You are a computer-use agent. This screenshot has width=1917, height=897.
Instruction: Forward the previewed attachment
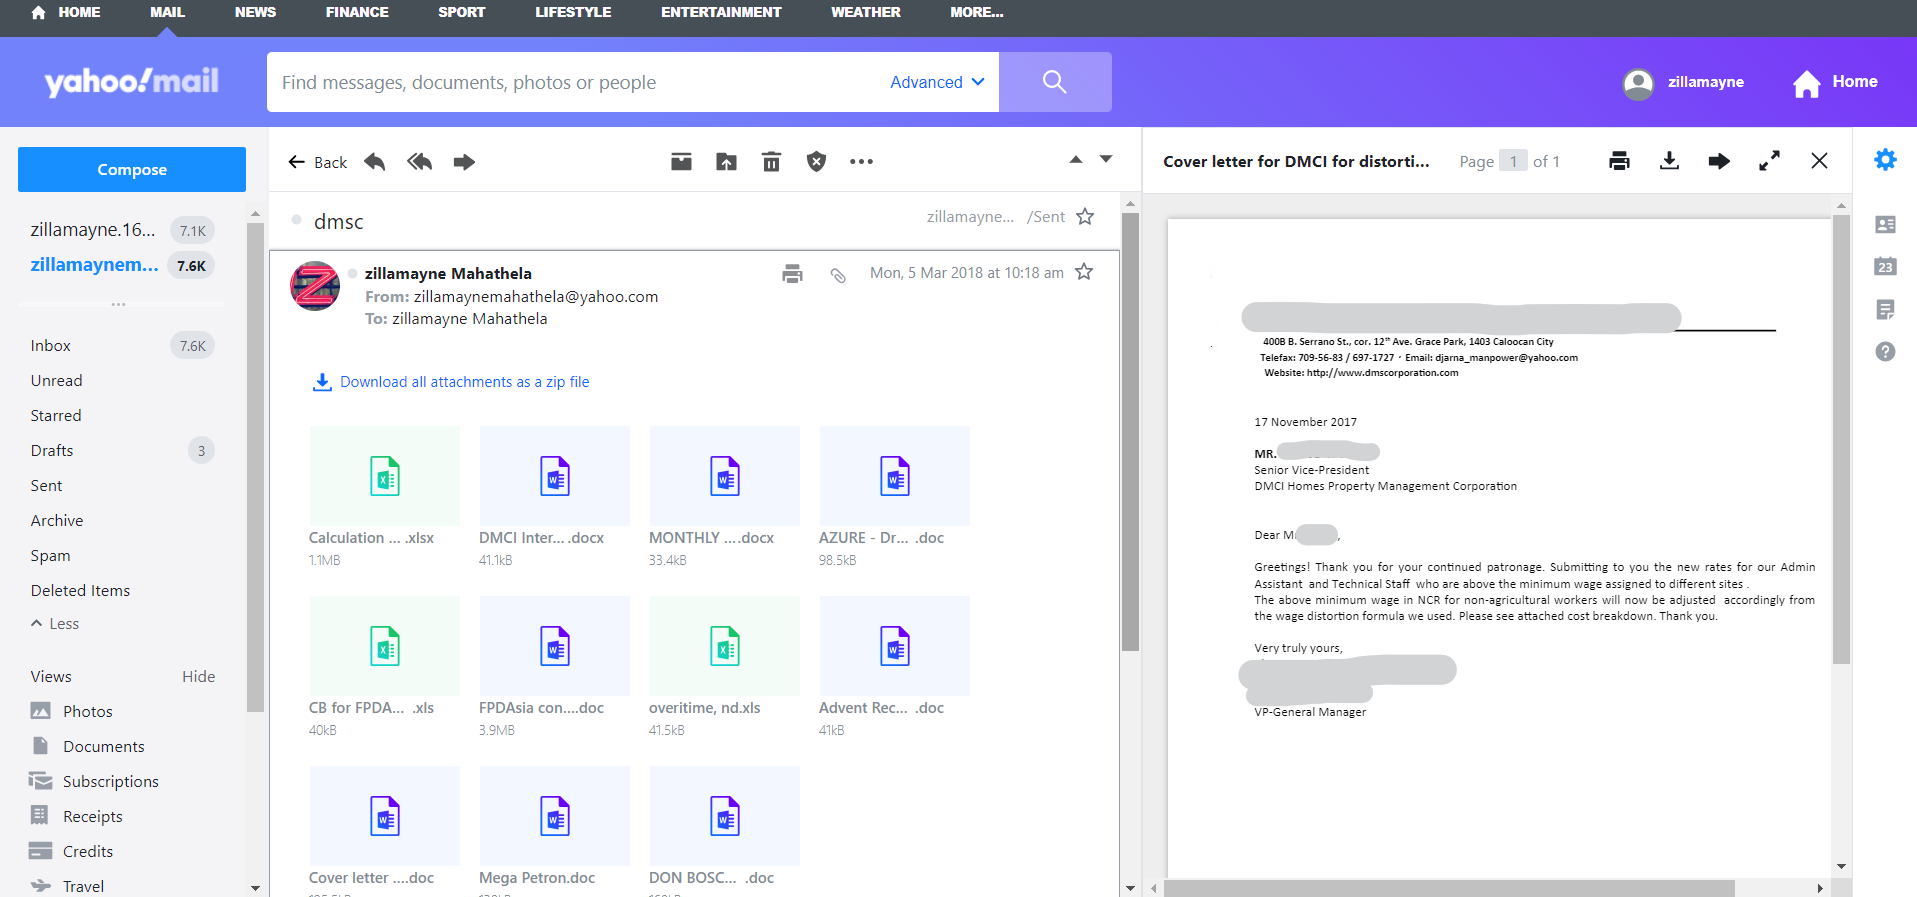click(x=1719, y=161)
